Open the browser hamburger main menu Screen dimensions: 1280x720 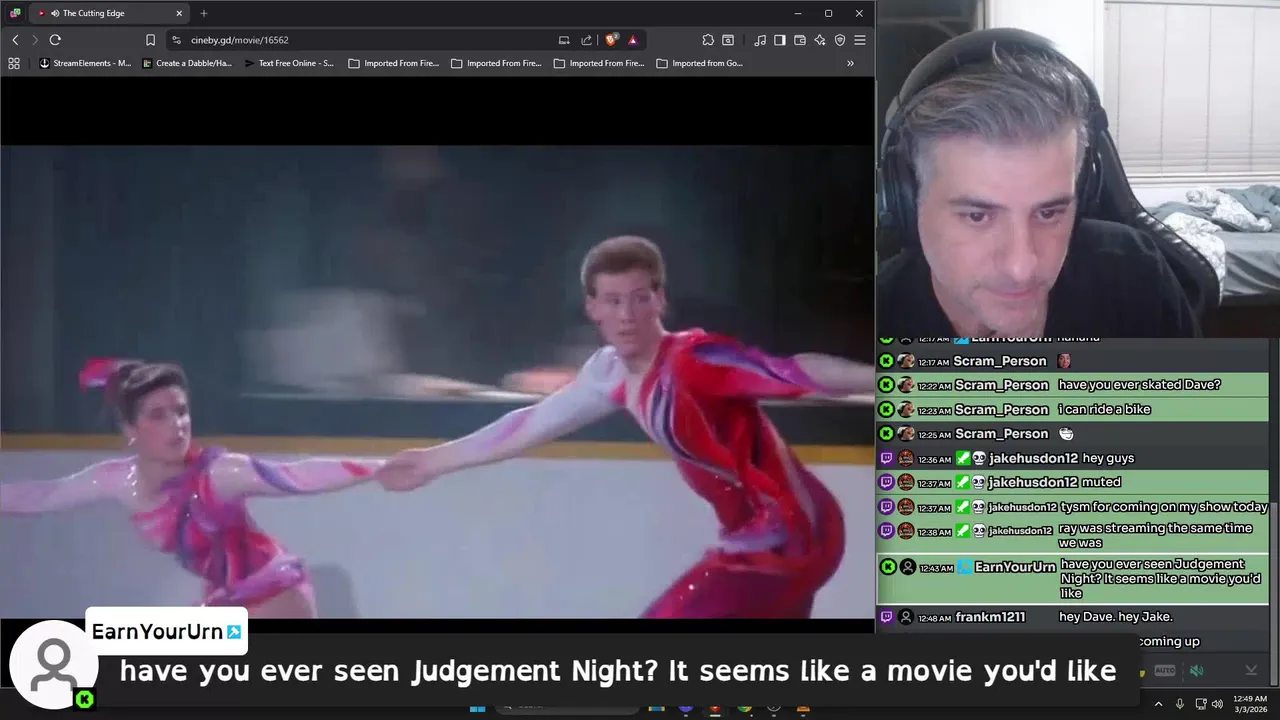click(x=860, y=40)
